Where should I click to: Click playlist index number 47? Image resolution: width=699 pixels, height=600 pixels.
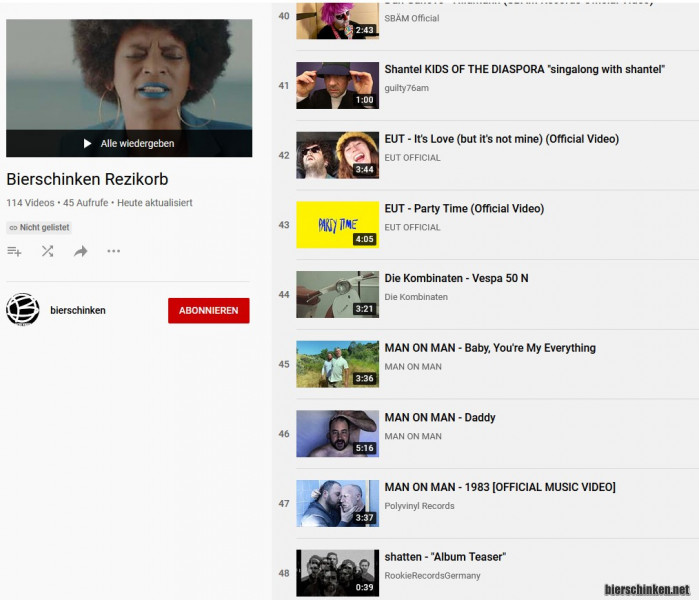284,504
